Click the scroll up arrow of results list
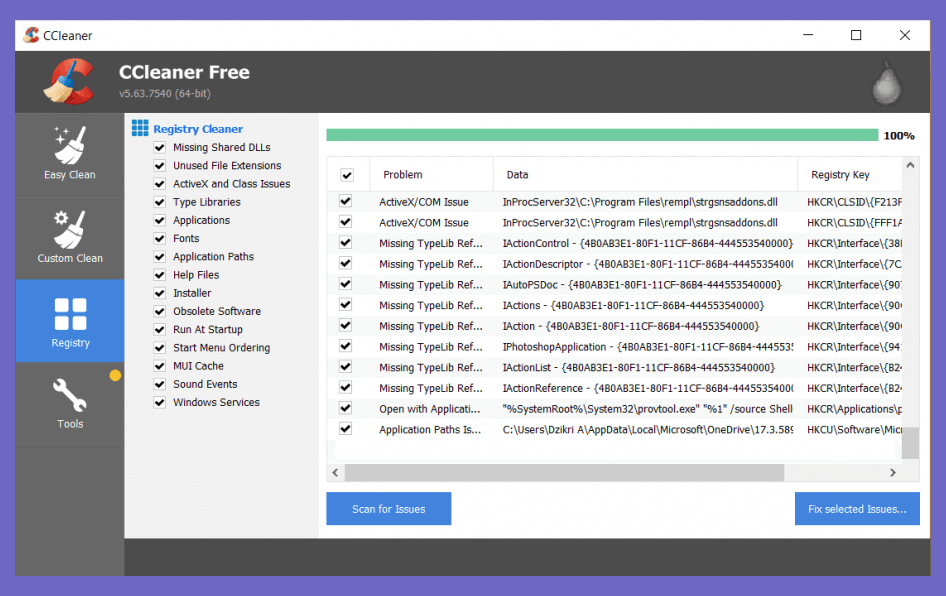The image size is (946, 596). (910, 165)
